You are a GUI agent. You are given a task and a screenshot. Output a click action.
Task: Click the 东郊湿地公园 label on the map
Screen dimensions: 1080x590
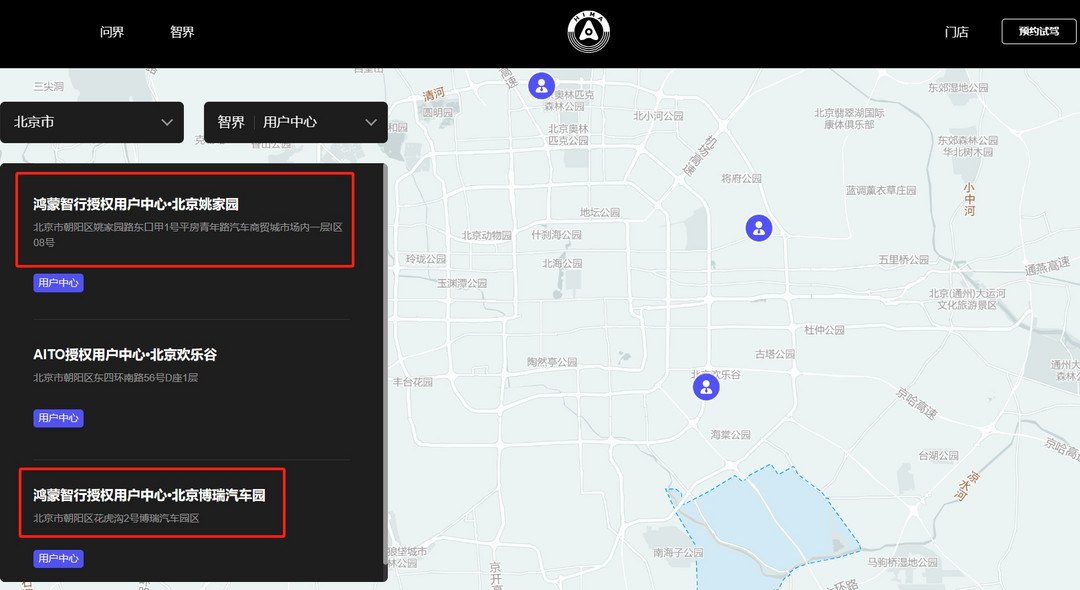click(958, 87)
